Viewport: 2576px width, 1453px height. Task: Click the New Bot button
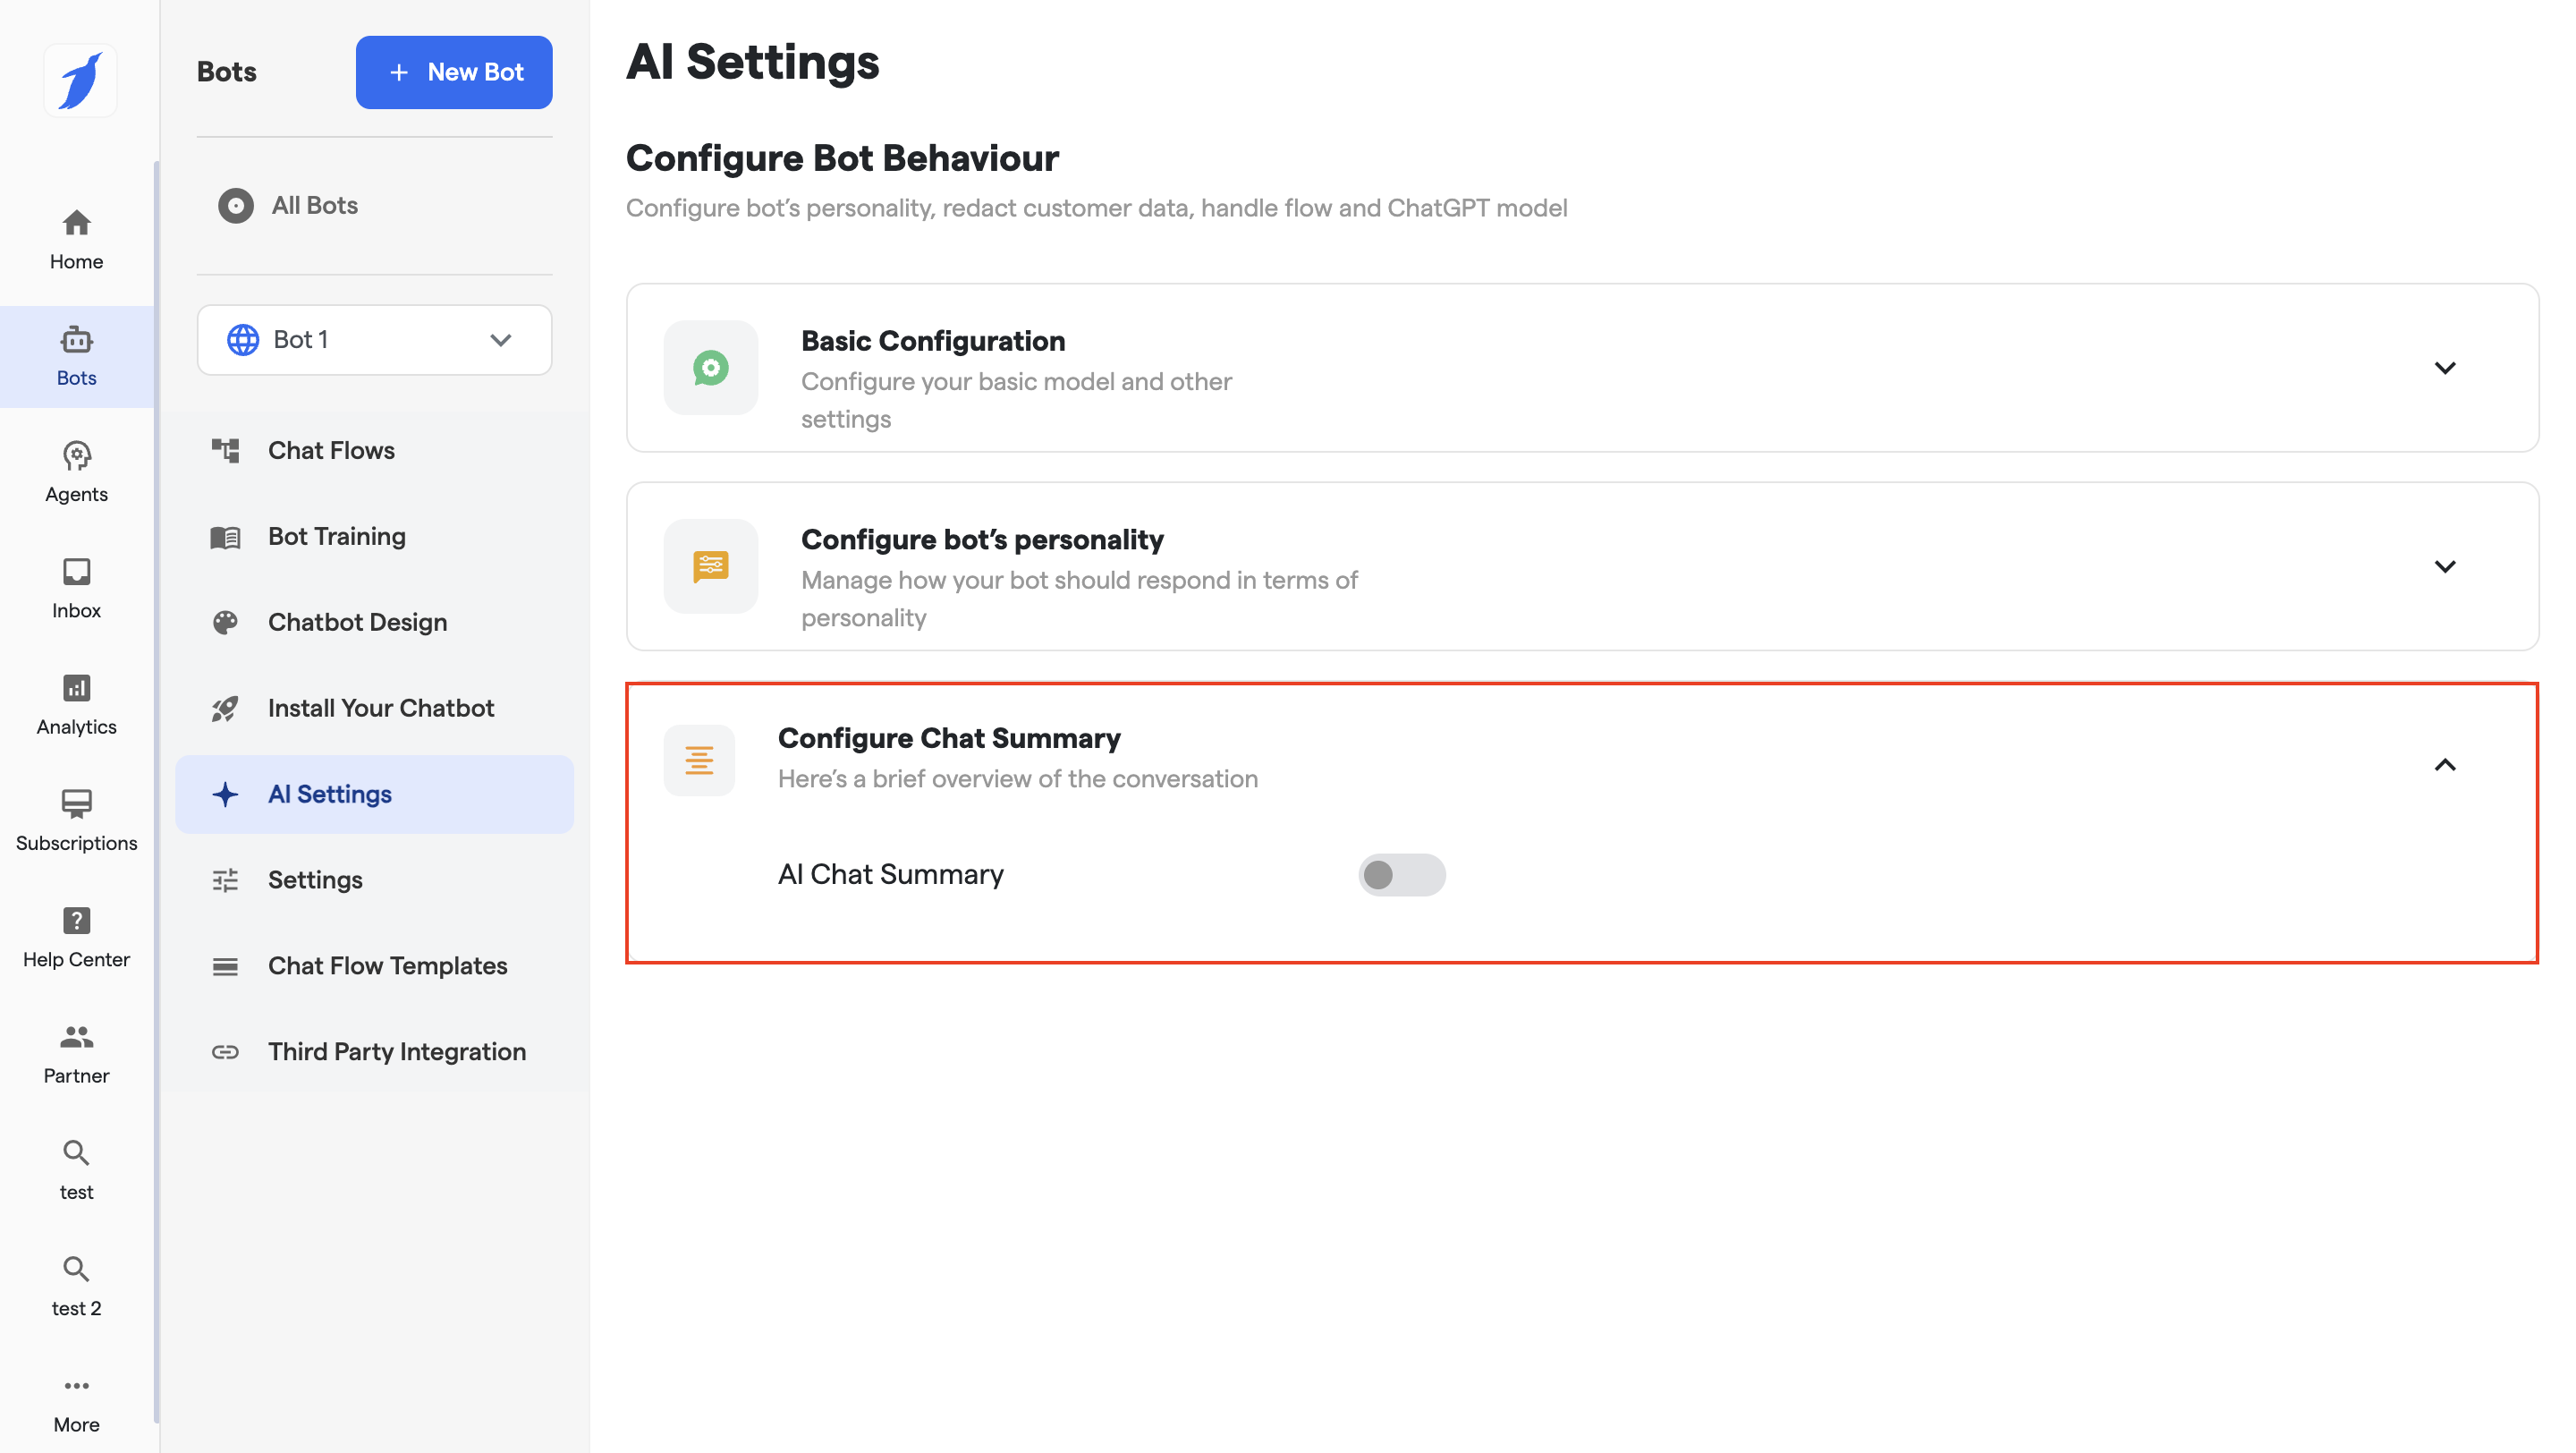tap(454, 72)
